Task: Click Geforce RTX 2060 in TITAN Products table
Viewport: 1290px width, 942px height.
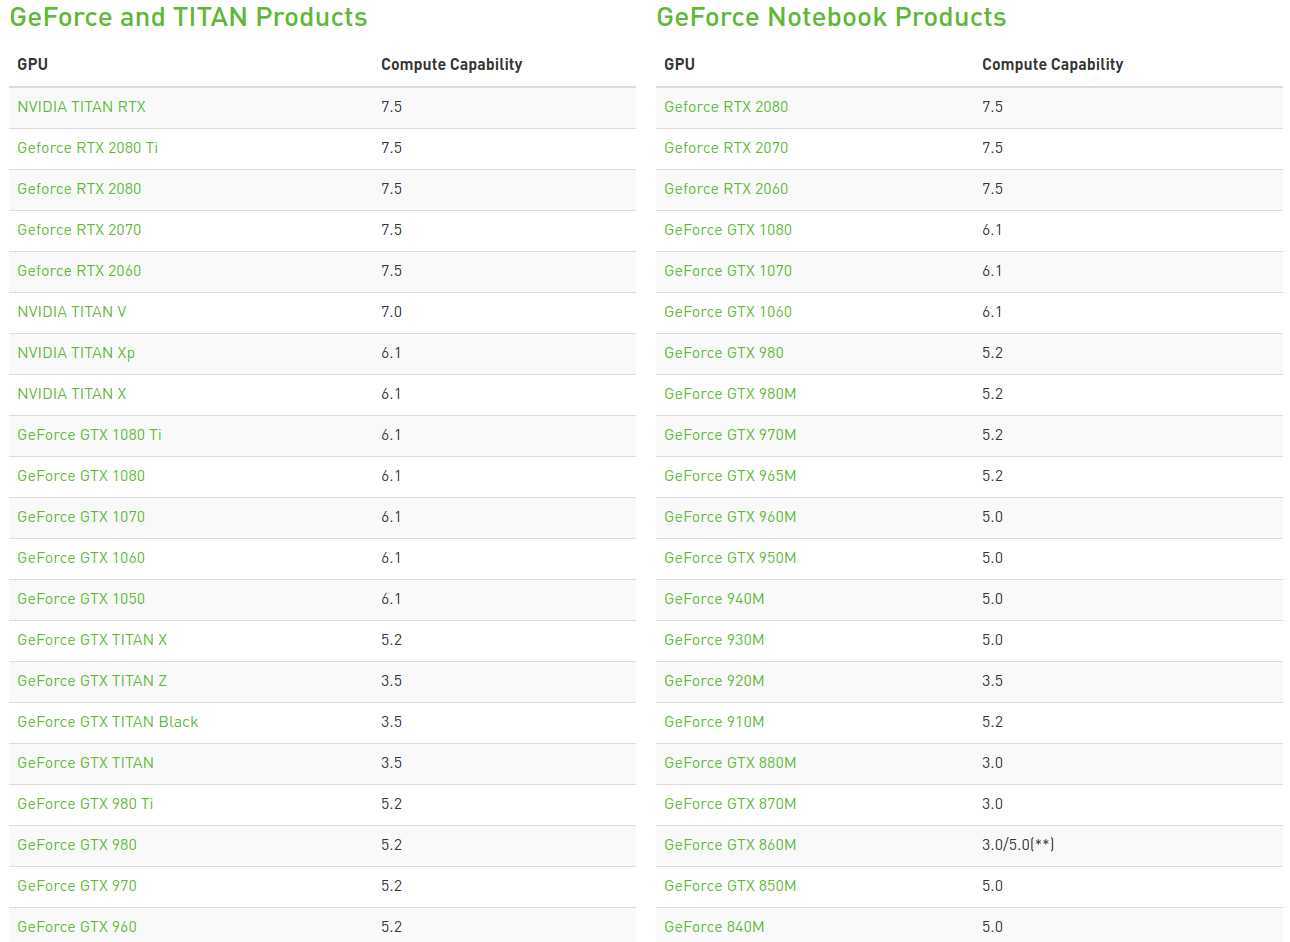Action: [79, 271]
